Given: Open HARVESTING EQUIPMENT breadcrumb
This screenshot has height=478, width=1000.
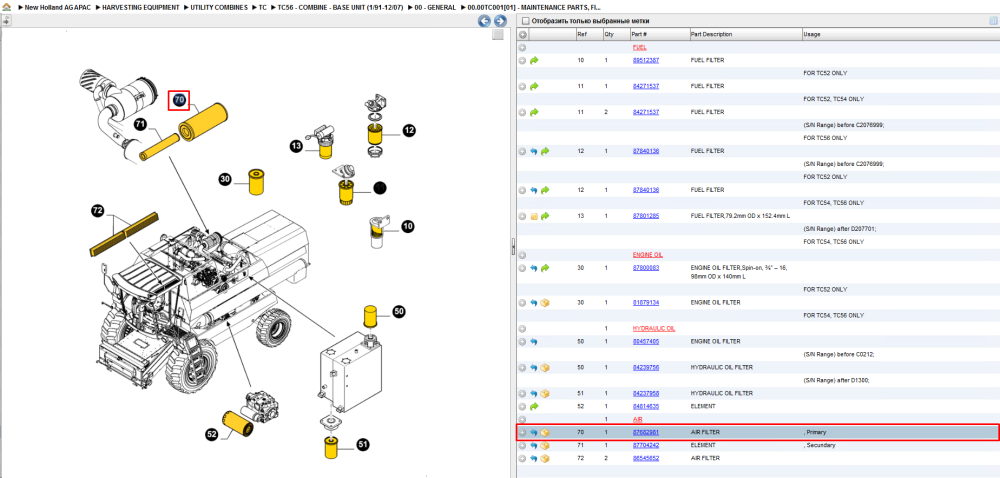Looking at the screenshot, I should point(141,8).
